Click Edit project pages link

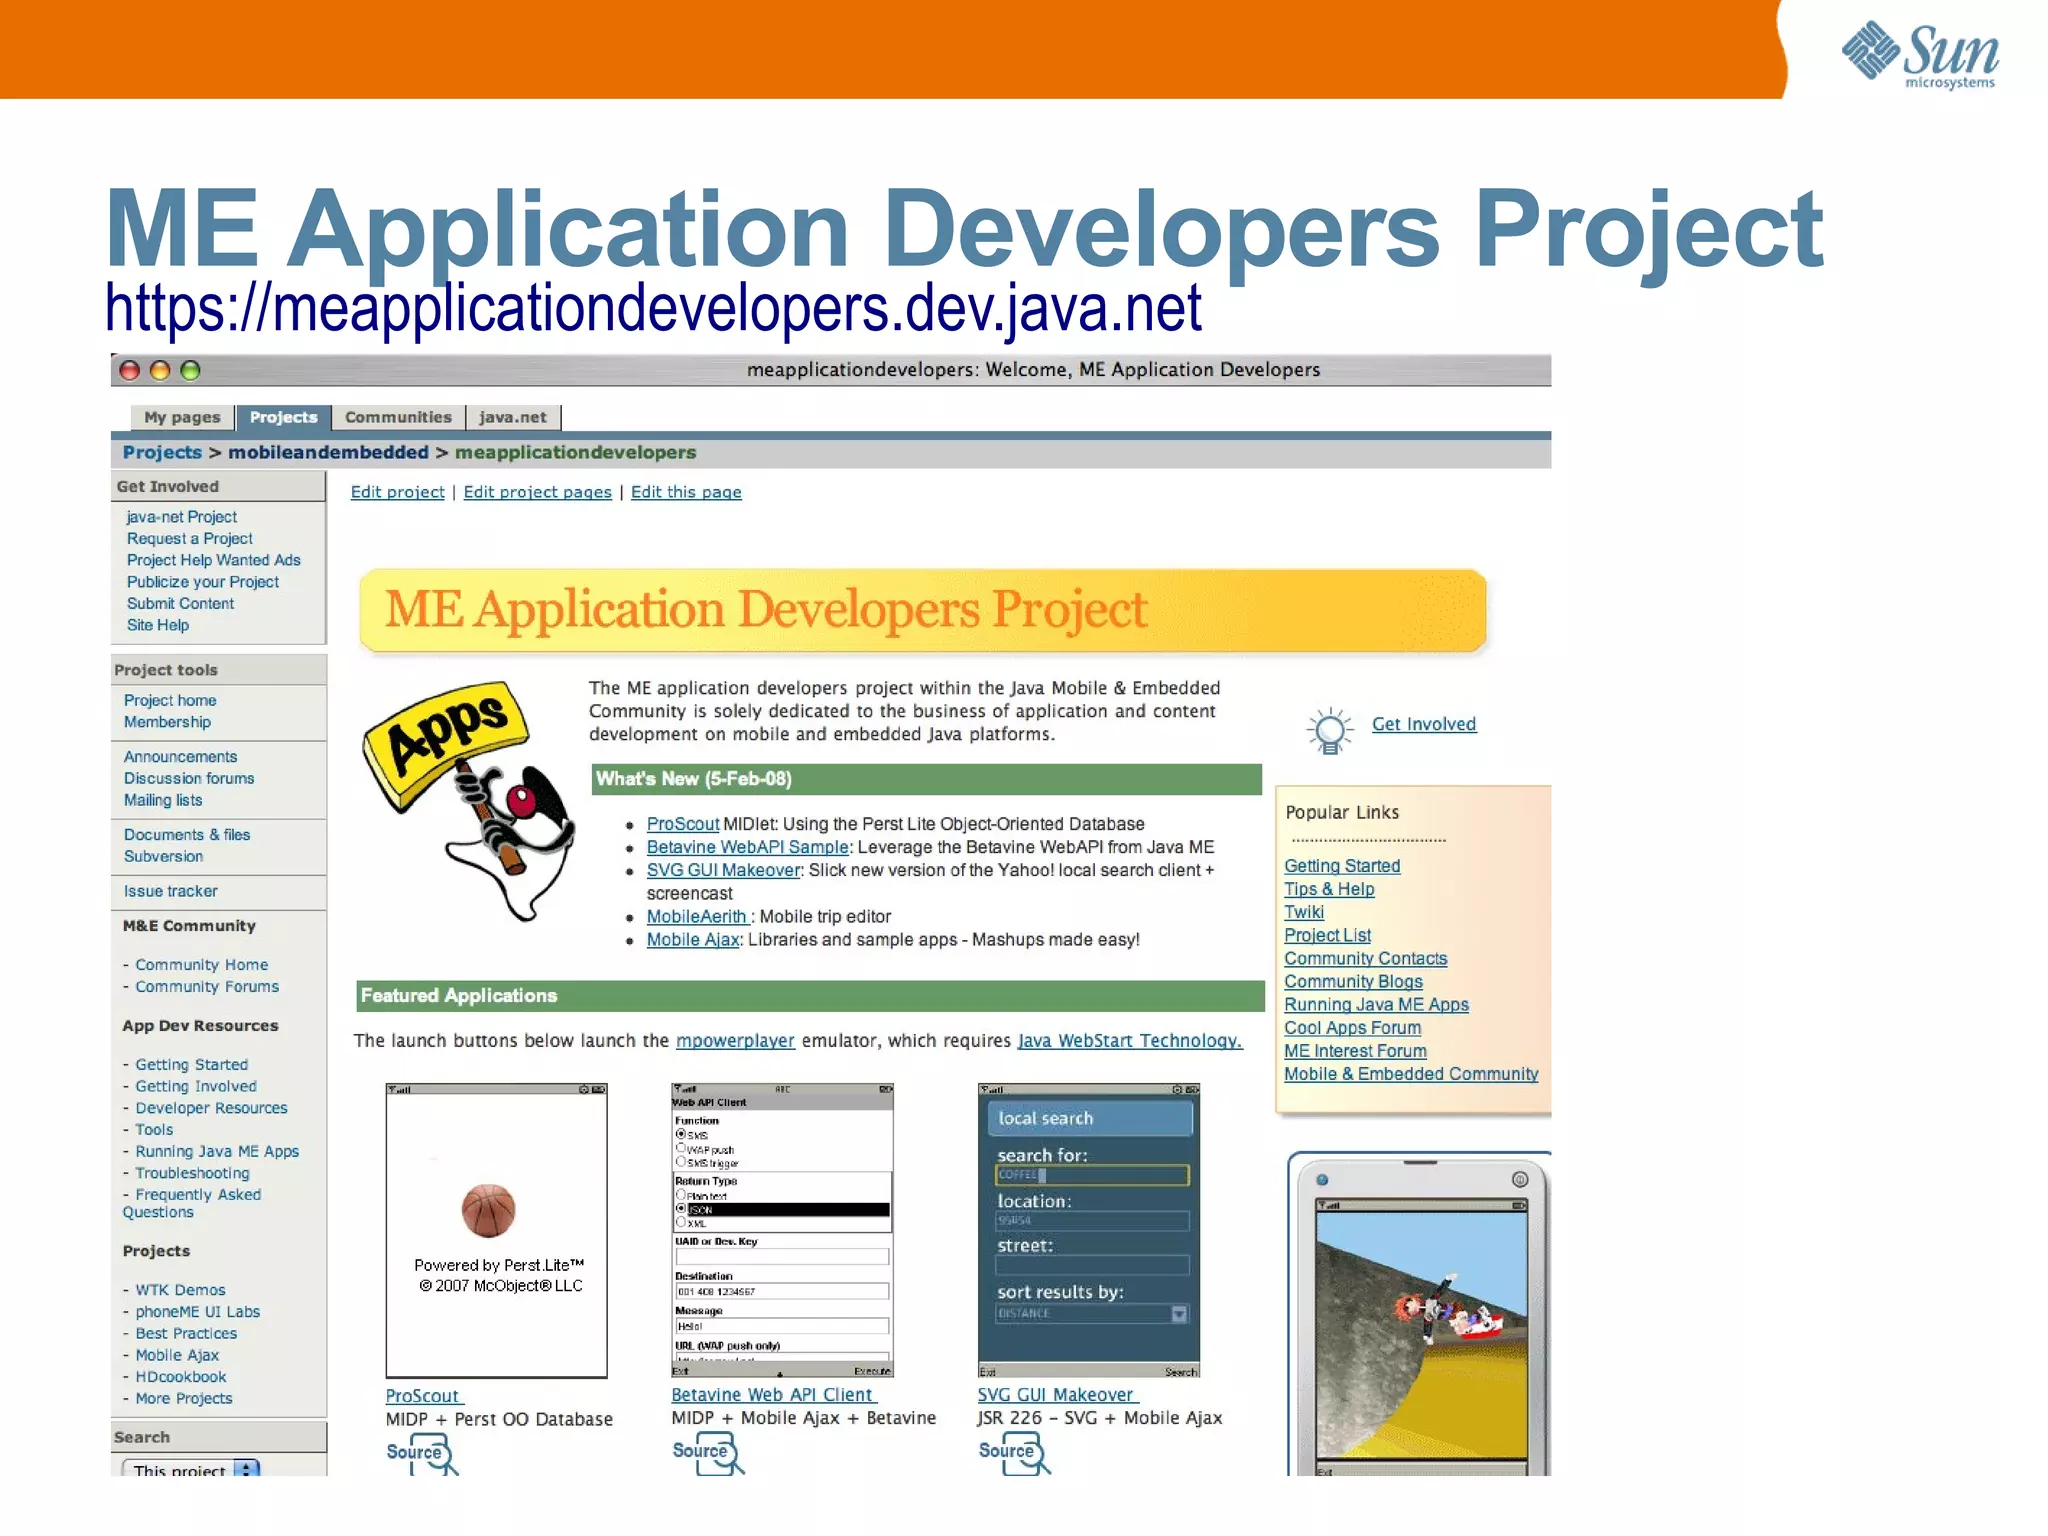click(x=537, y=492)
